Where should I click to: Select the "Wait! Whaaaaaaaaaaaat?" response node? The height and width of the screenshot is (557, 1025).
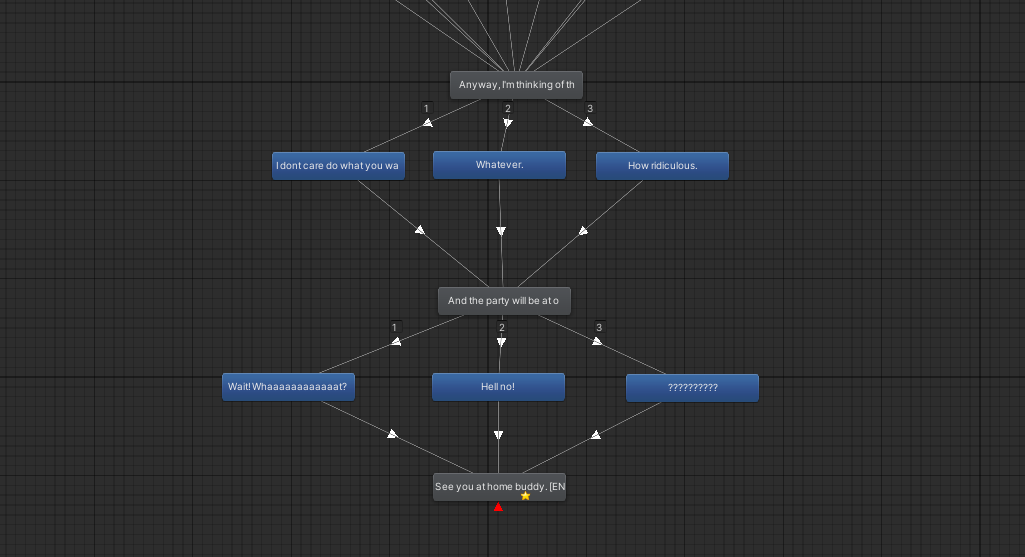click(x=288, y=387)
